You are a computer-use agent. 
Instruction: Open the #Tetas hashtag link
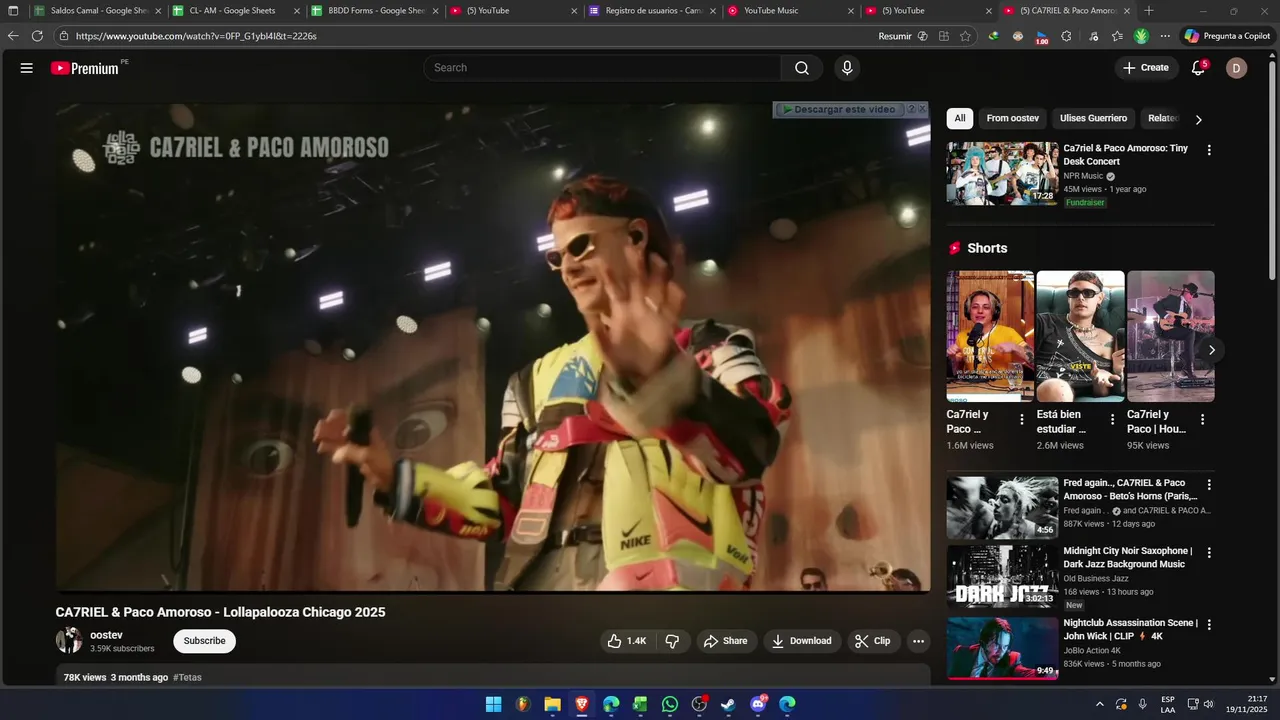pyautogui.click(x=187, y=678)
